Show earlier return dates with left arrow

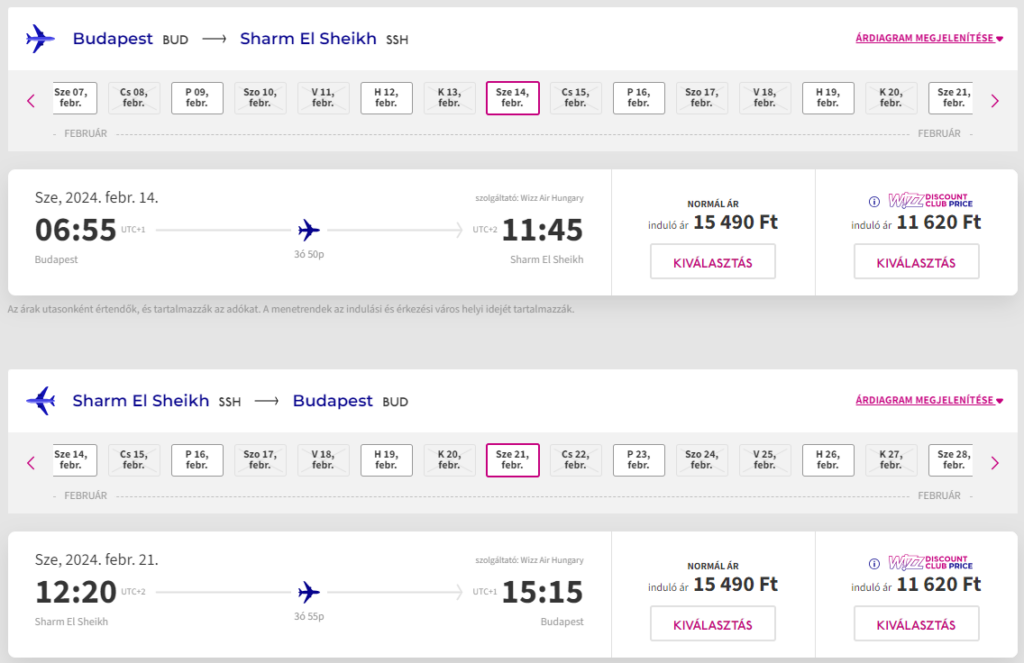31,463
